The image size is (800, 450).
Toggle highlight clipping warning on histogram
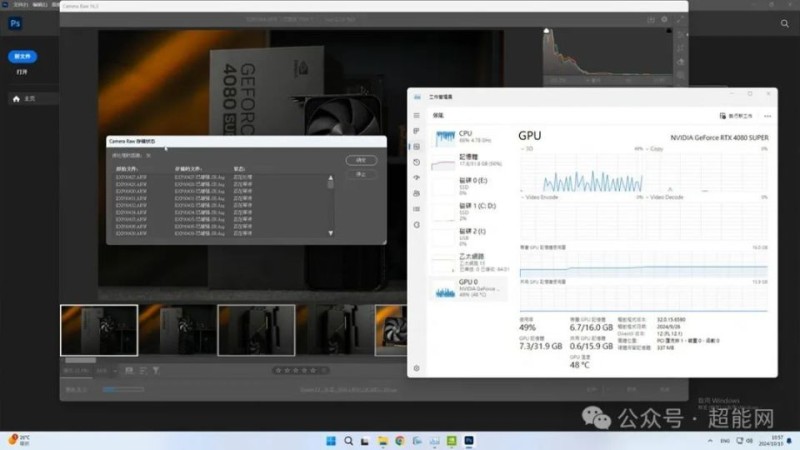click(x=669, y=31)
